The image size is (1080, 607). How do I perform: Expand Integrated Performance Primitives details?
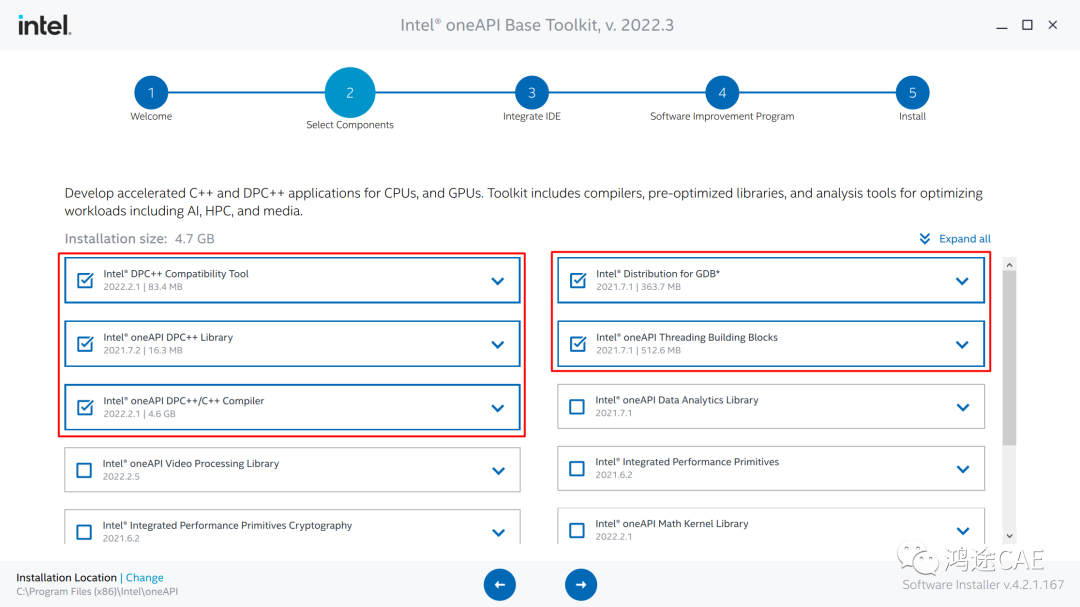pos(963,469)
